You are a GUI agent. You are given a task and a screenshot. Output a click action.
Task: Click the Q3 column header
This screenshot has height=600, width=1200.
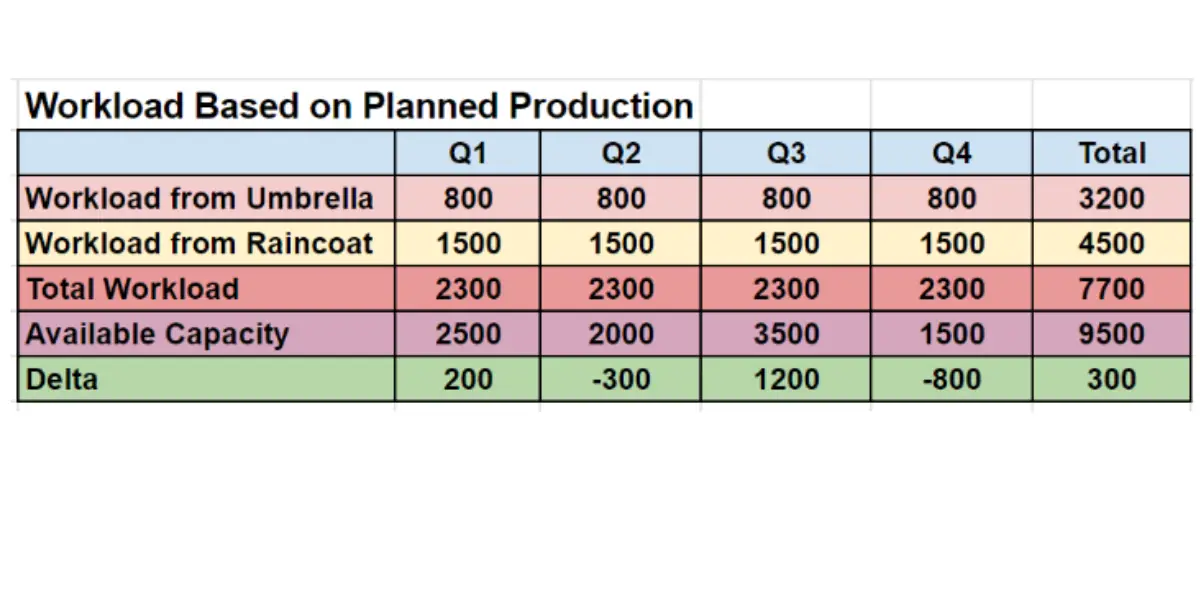tap(785, 153)
